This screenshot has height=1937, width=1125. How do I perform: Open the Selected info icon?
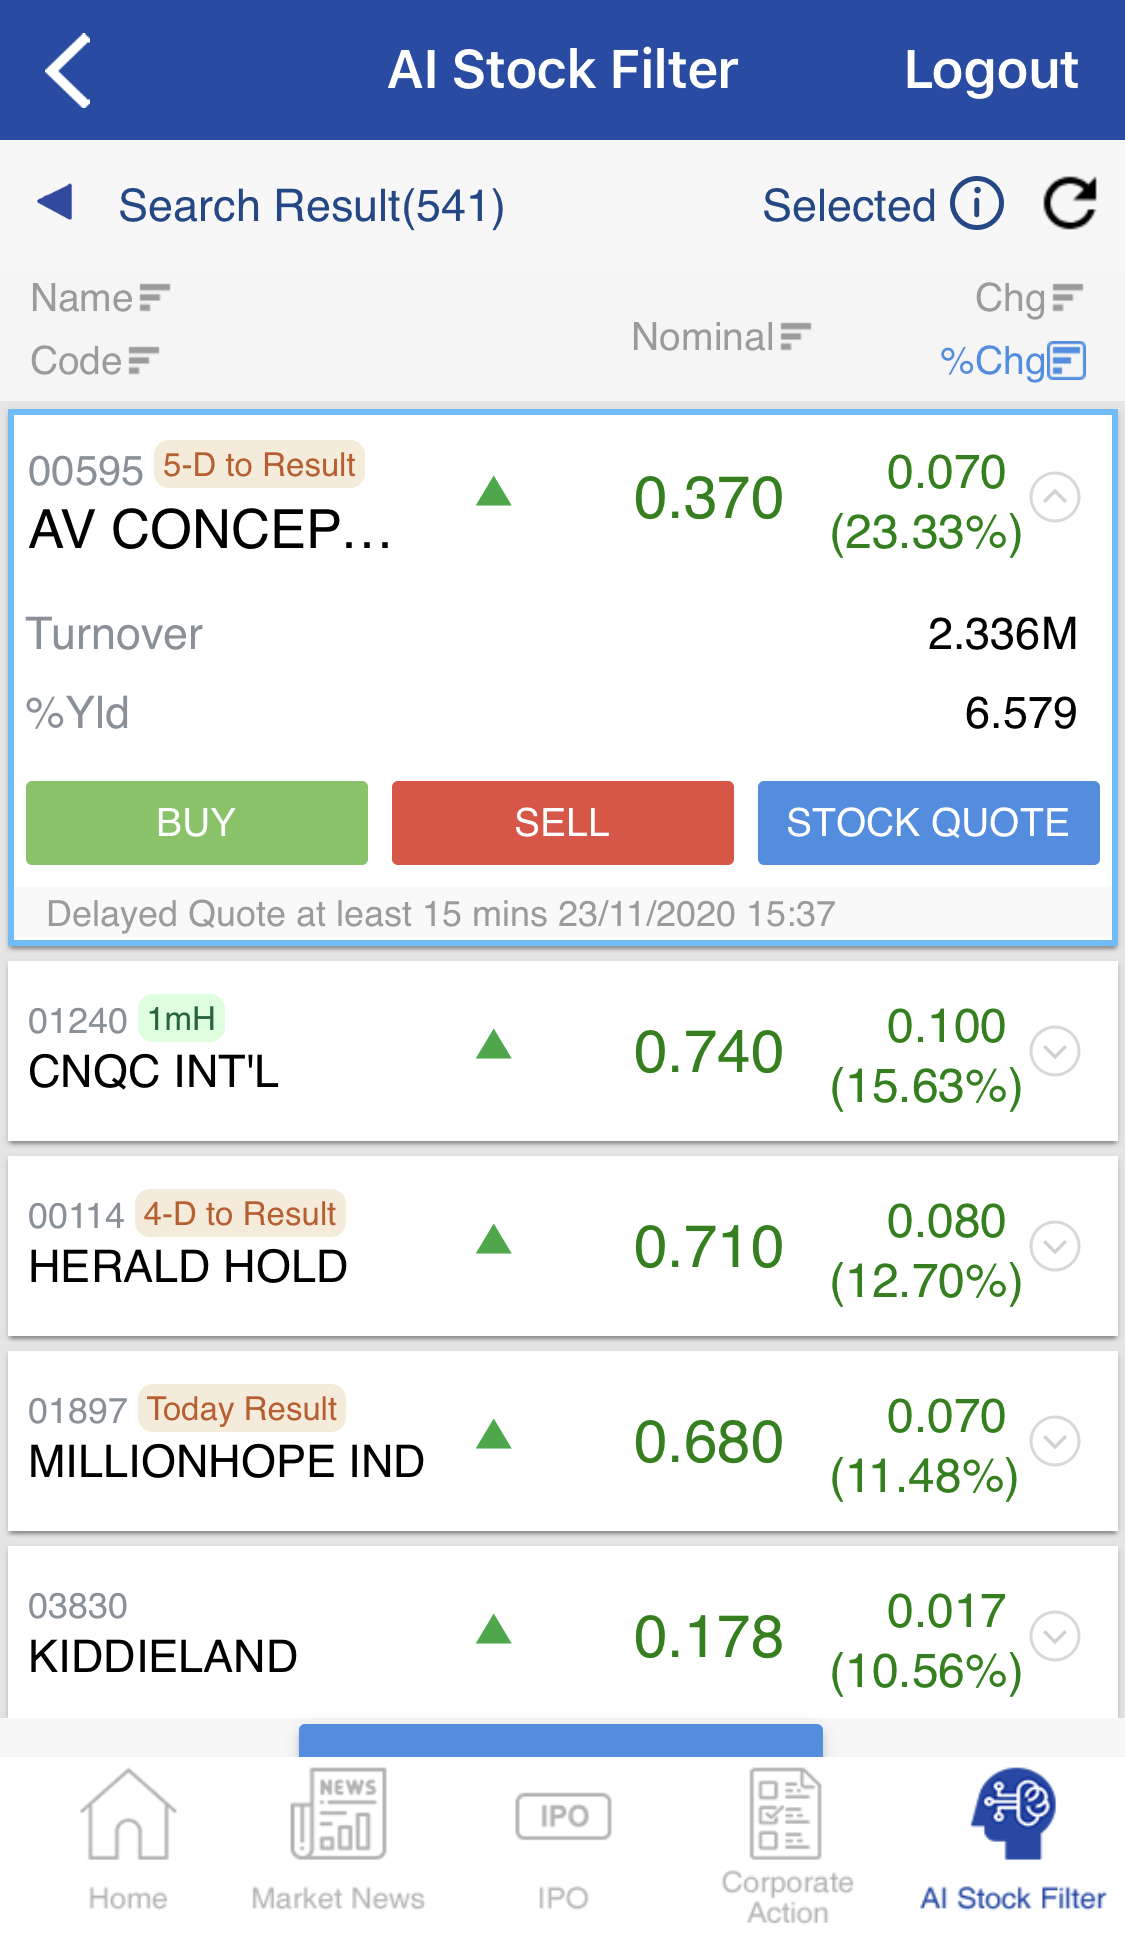[x=976, y=204]
